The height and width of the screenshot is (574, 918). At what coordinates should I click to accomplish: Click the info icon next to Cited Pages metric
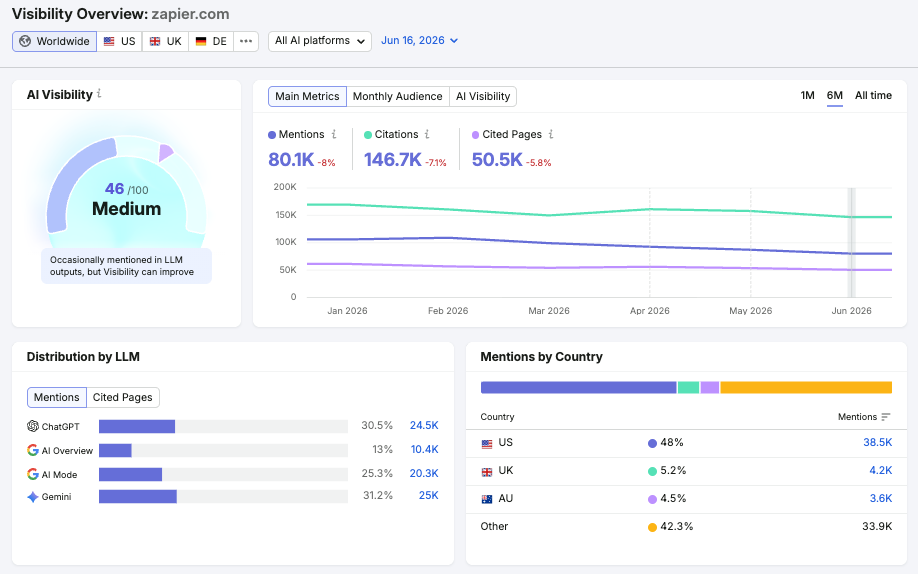pyautogui.click(x=551, y=134)
